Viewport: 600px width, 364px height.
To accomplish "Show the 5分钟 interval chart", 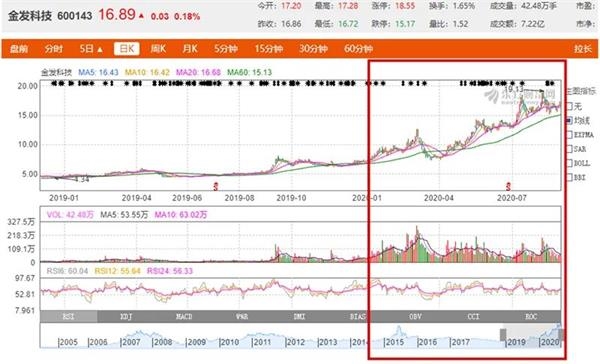I will tap(226, 49).
